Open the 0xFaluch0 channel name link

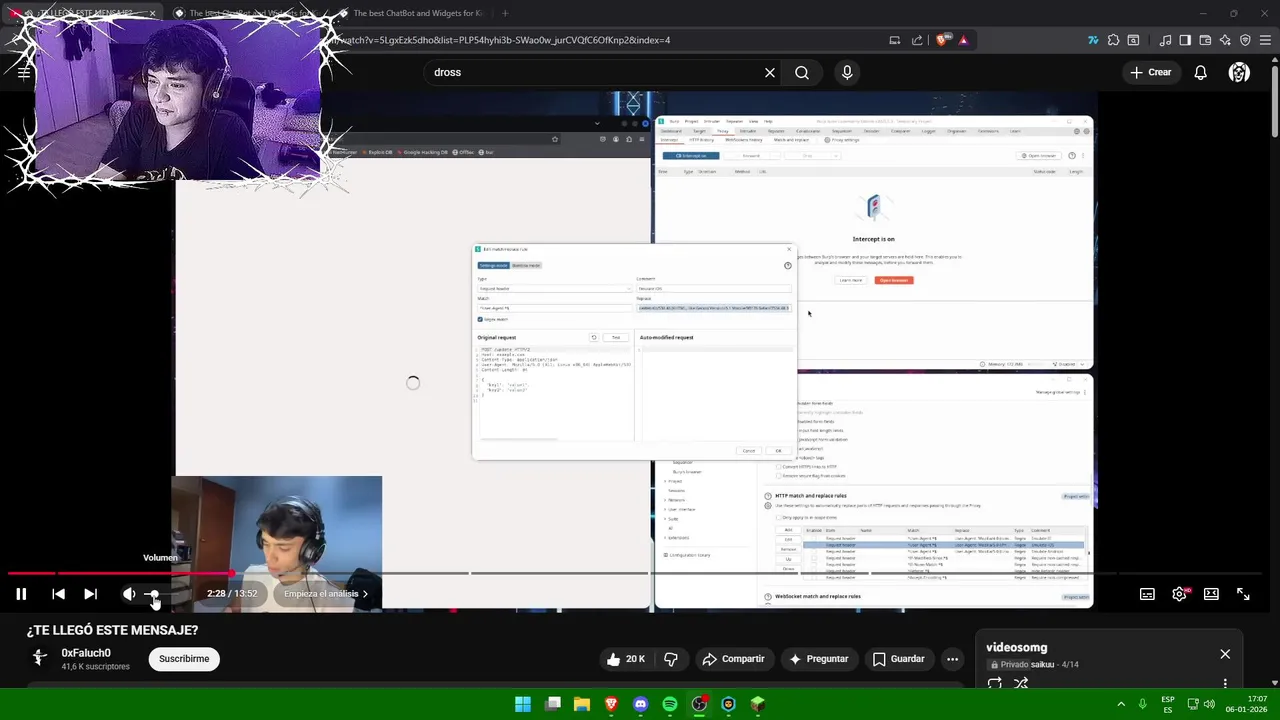click(86, 653)
